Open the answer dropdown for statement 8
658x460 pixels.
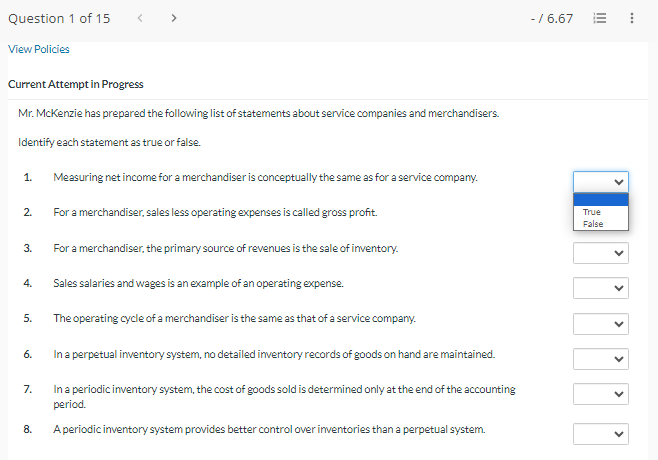click(601, 434)
